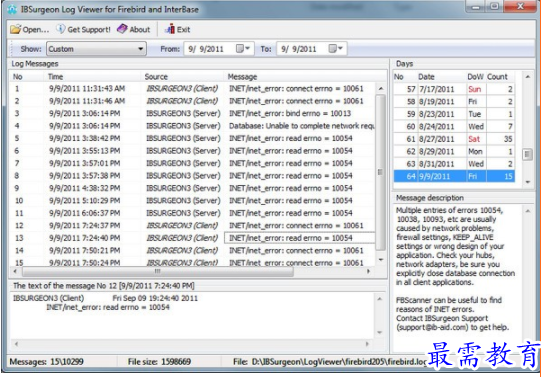
Task: Open a log file with Open button
Action: tap(29, 29)
